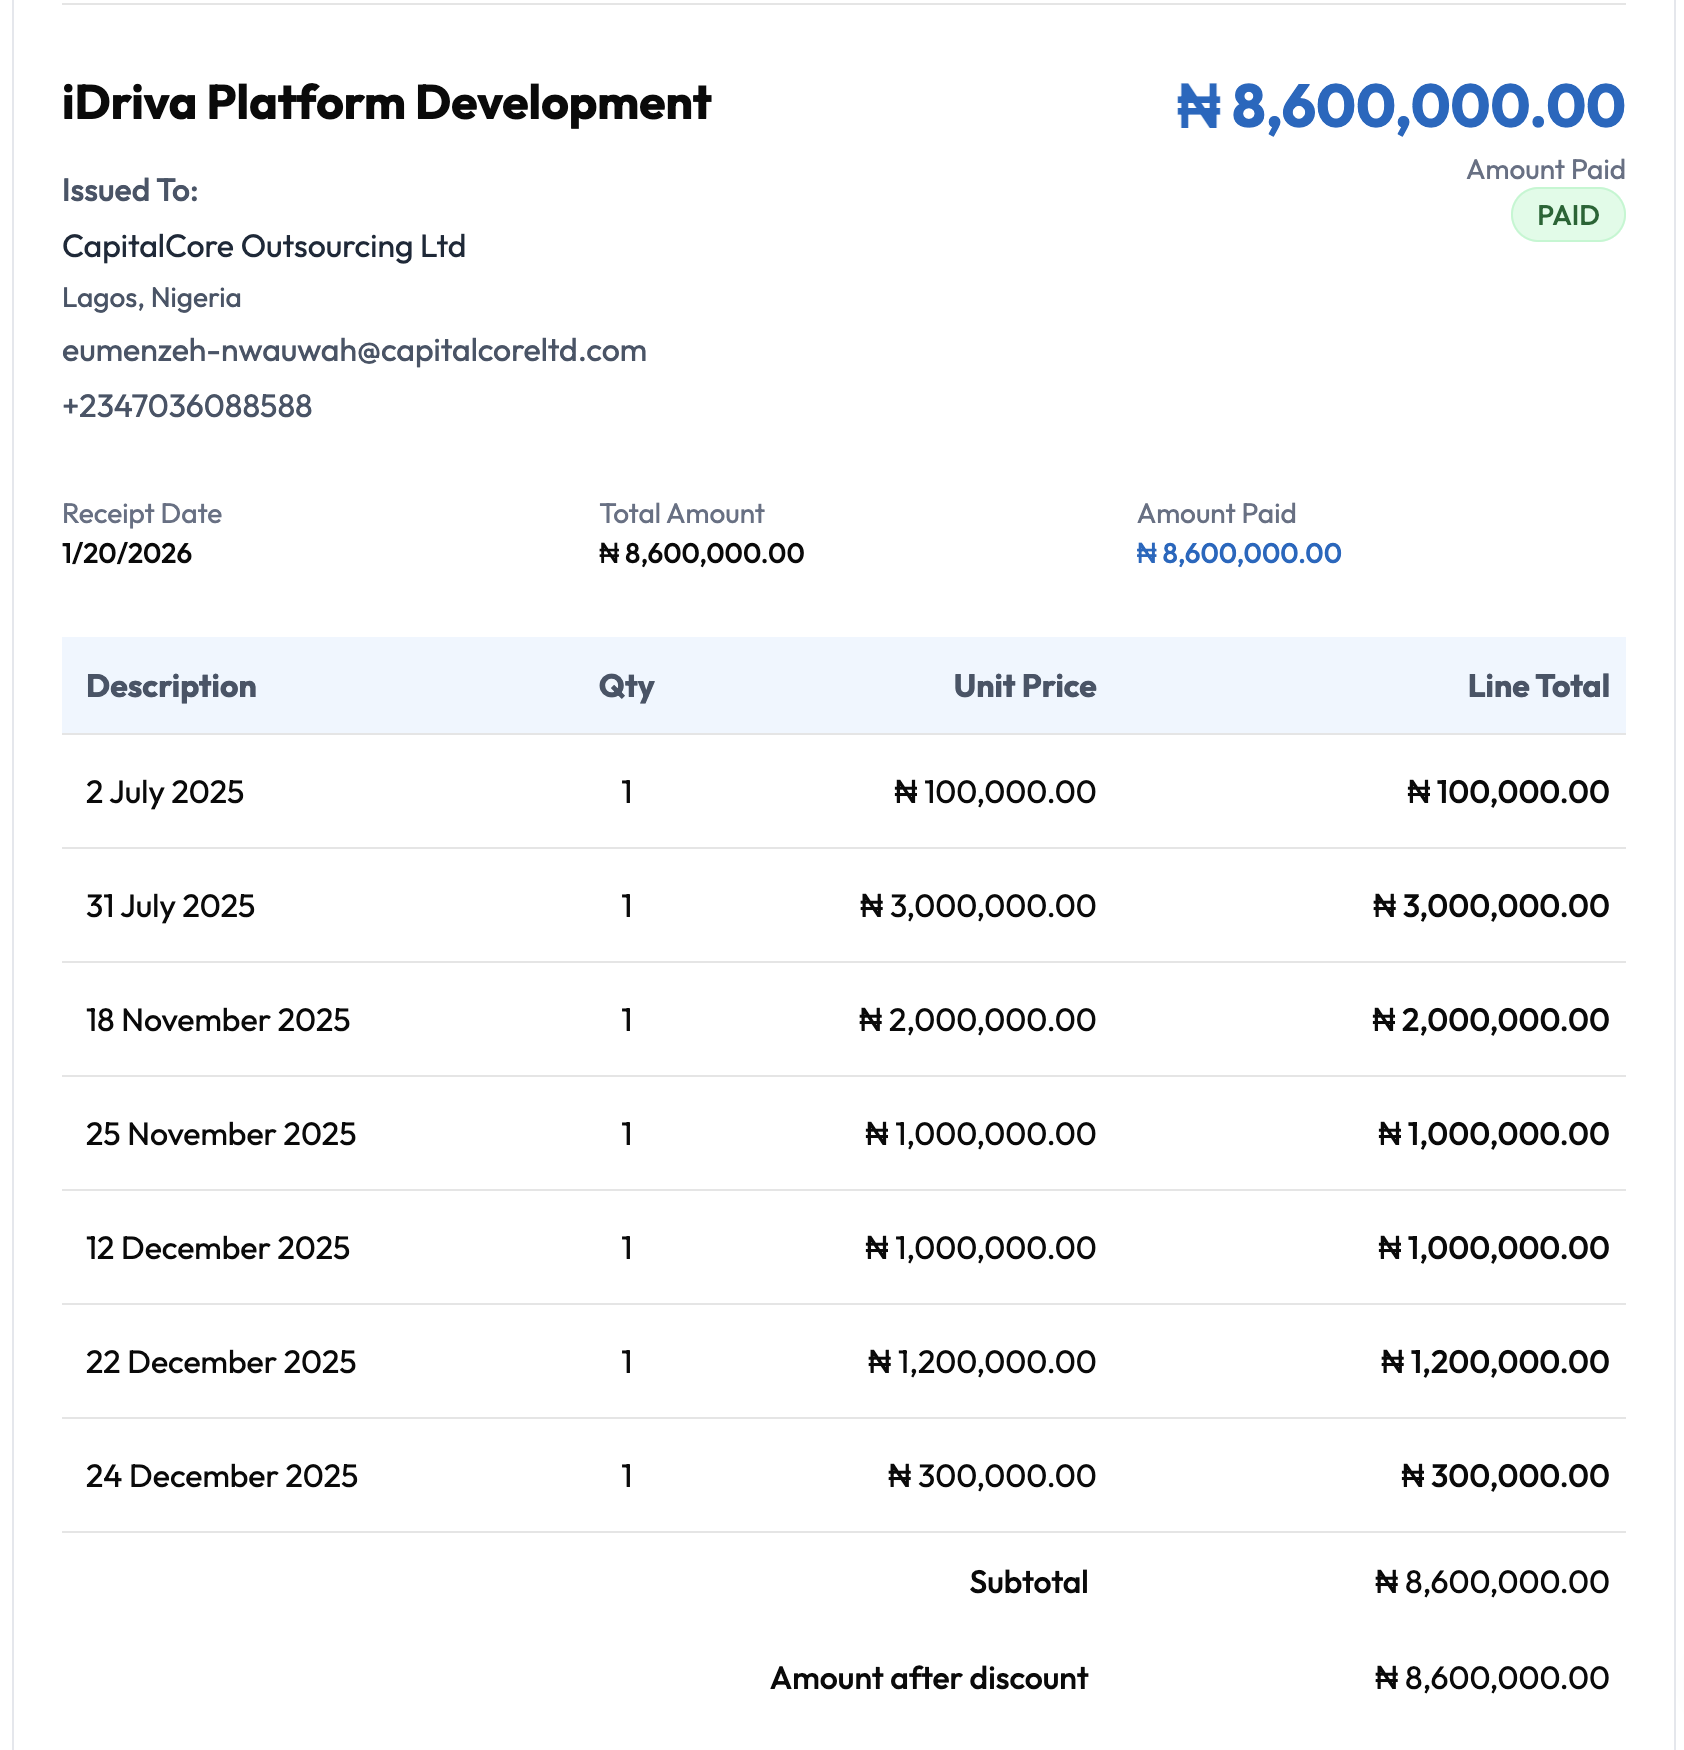Click the 18 November 2025 description cell
This screenshot has height=1750, width=1684.
[x=218, y=1020]
